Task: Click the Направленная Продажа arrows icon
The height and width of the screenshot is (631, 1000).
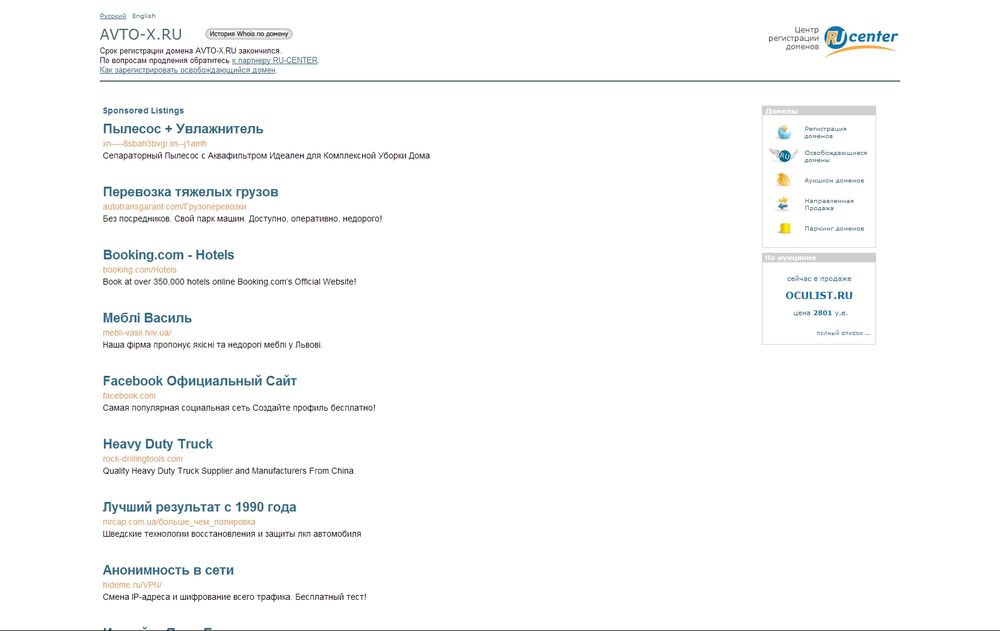Action: pos(783,204)
